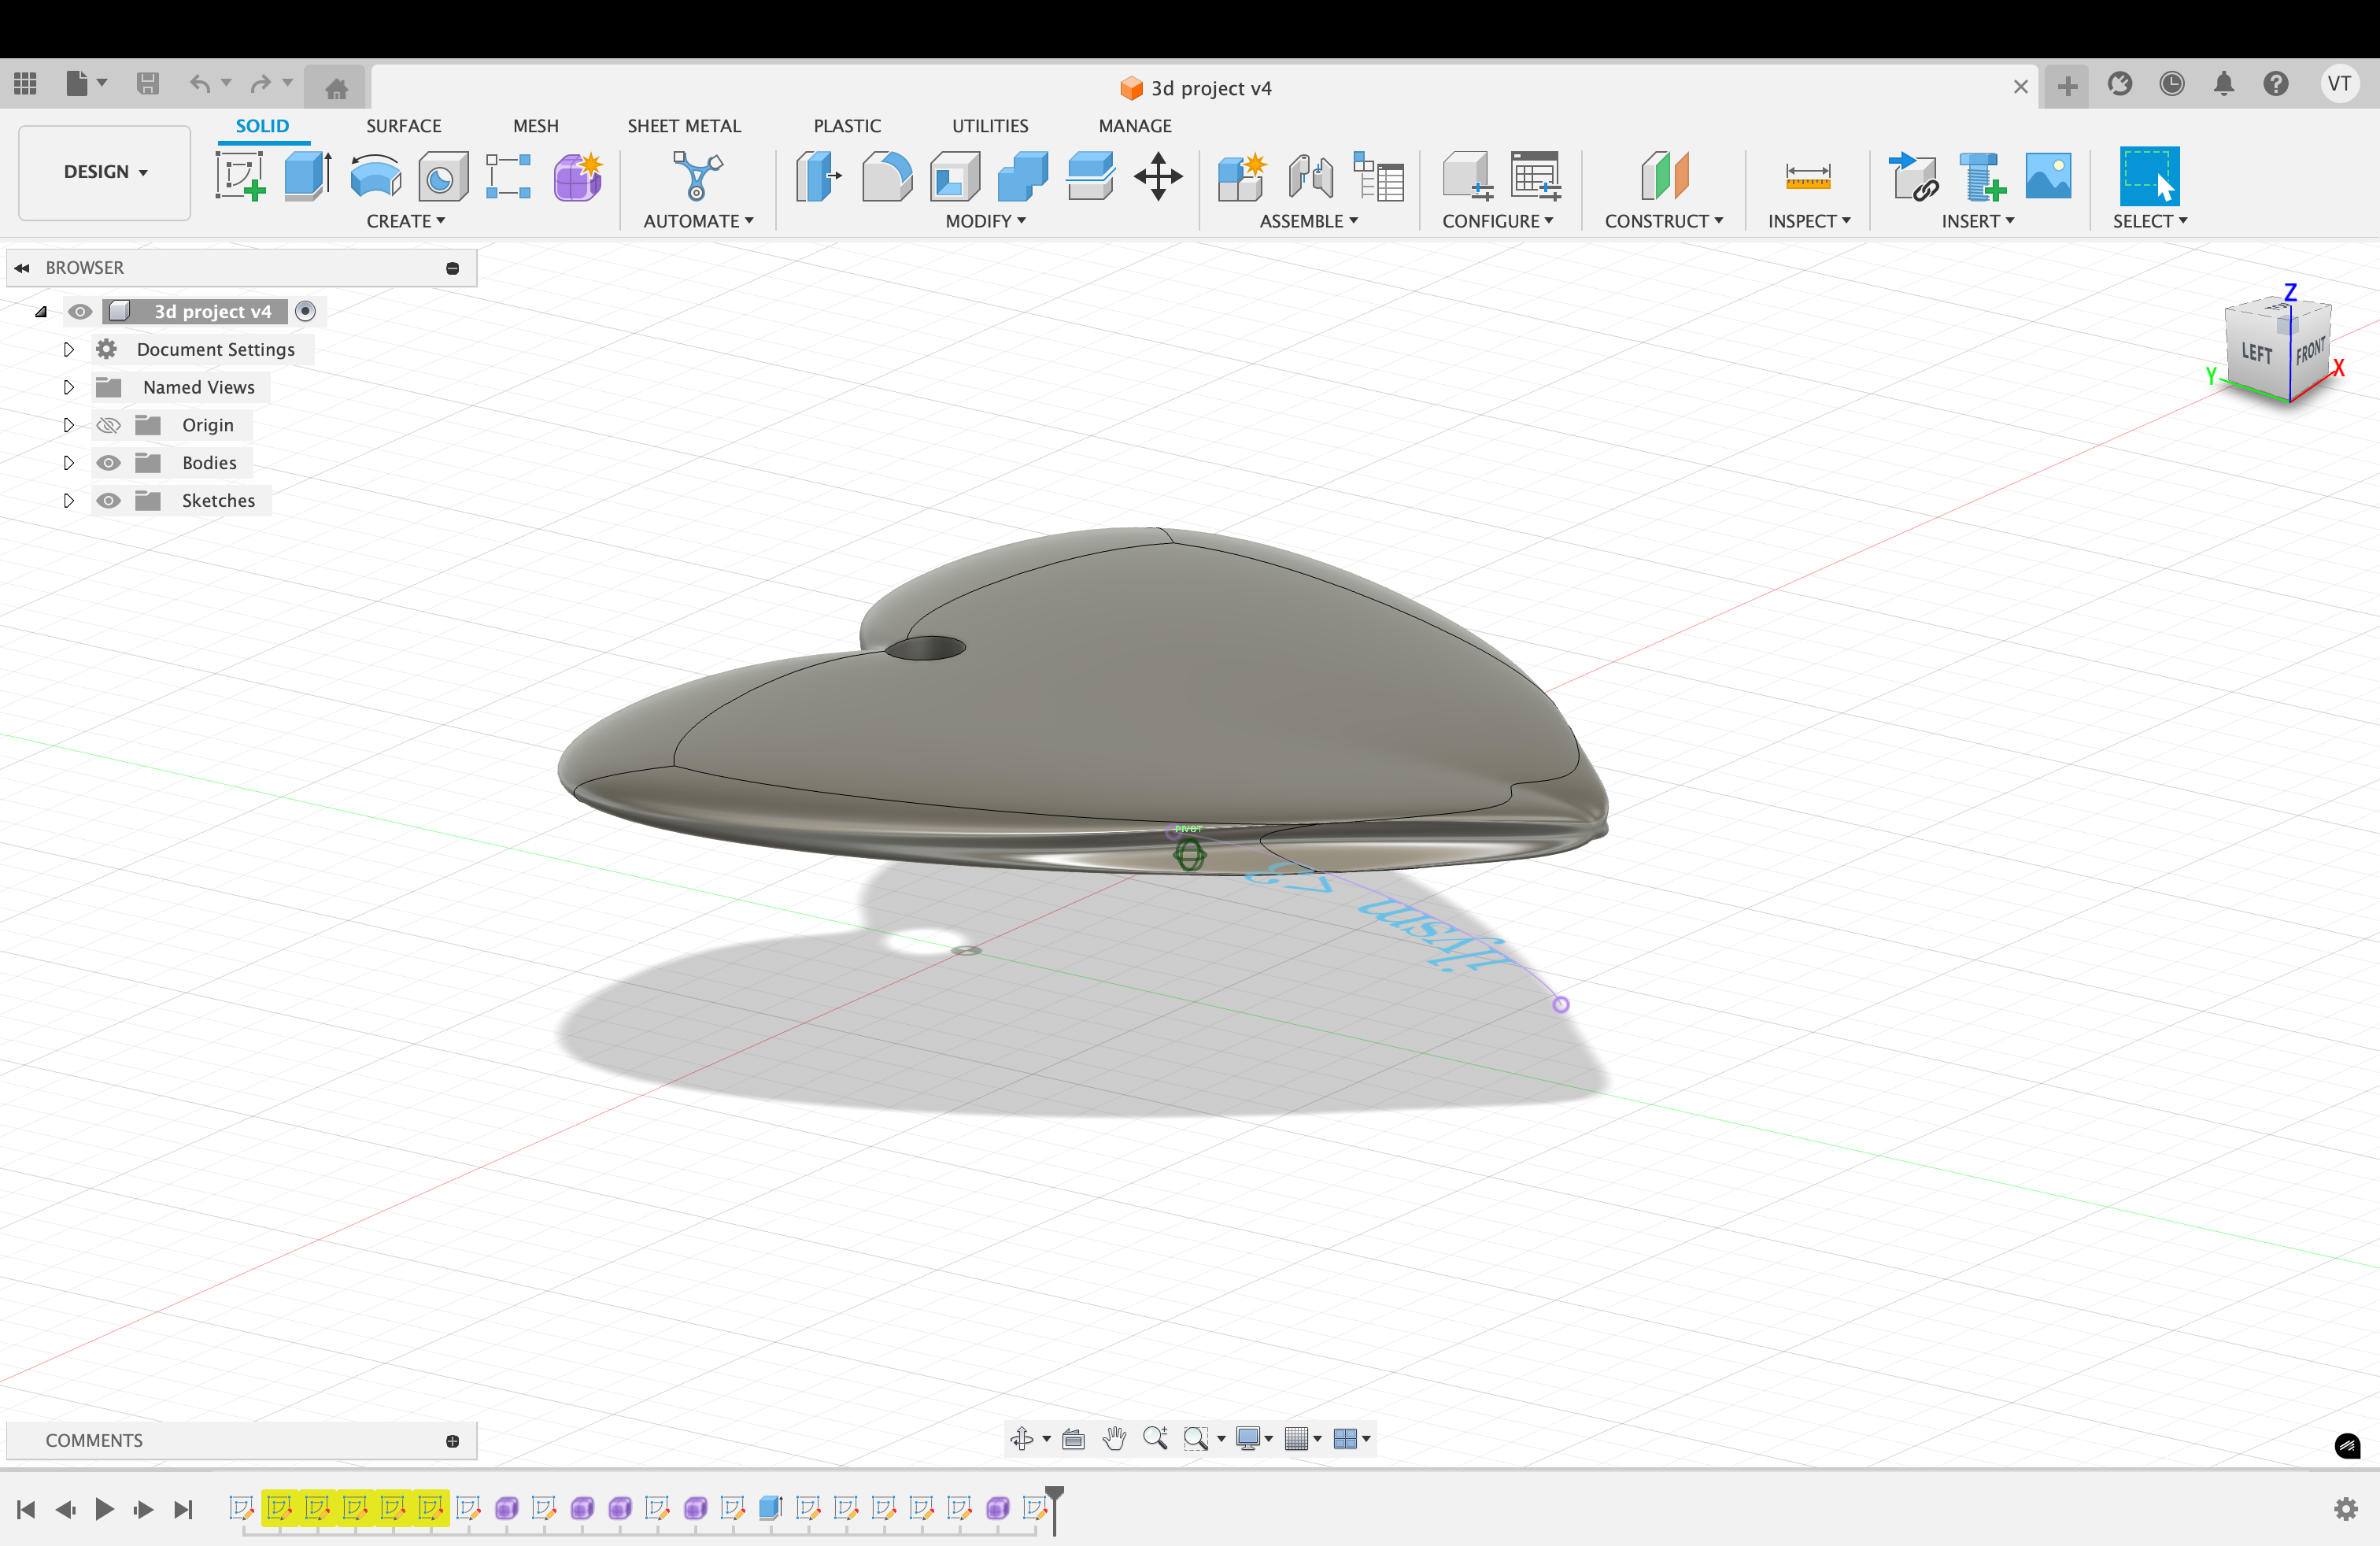
Task: Select the Revolve tool
Action: [375, 176]
